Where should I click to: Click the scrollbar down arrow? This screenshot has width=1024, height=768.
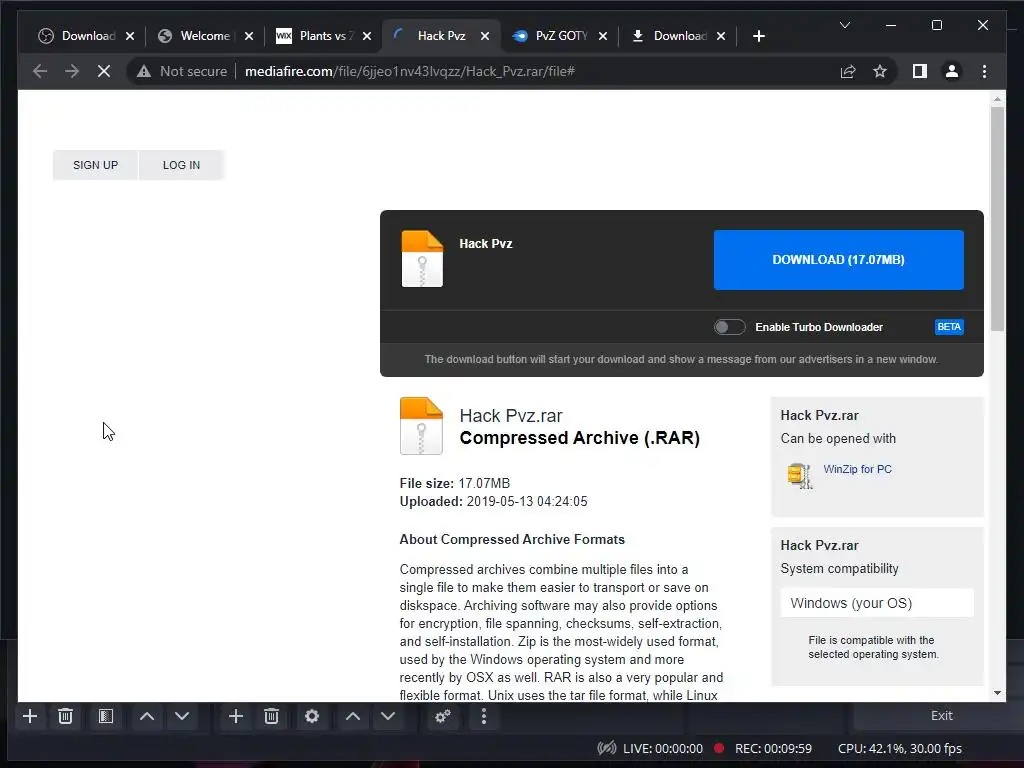[x=997, y=693]
